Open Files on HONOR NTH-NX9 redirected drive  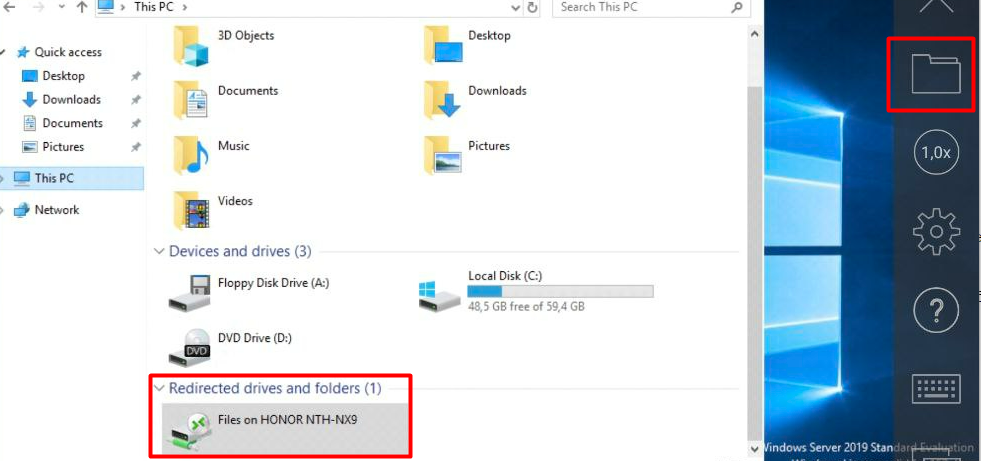tap(285, 428)
